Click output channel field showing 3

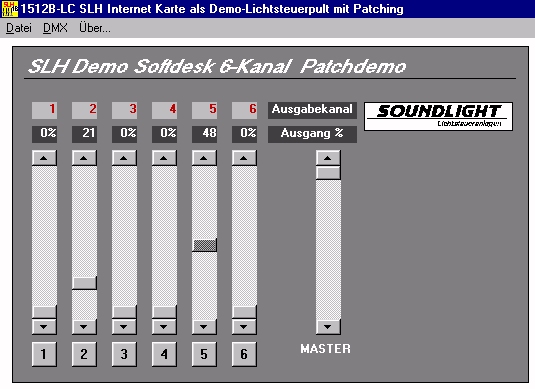click(x=124, y=110)
